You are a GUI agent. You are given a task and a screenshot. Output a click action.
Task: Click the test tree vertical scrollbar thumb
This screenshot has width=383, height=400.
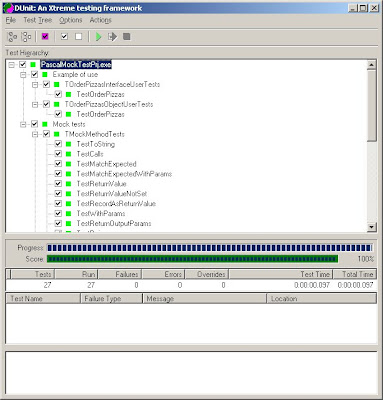[372, 105]
